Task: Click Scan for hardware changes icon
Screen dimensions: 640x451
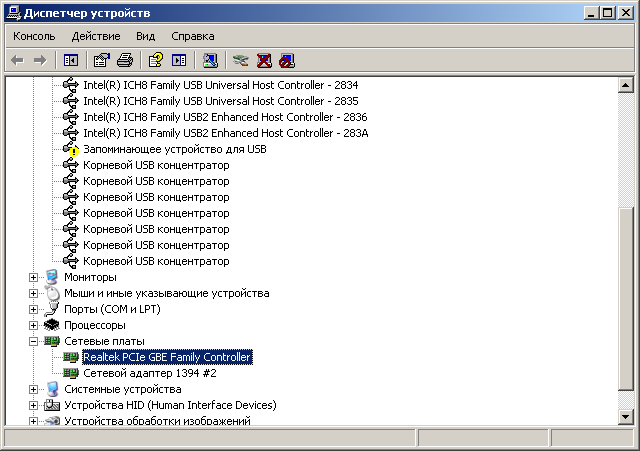Action: [210, 61]
